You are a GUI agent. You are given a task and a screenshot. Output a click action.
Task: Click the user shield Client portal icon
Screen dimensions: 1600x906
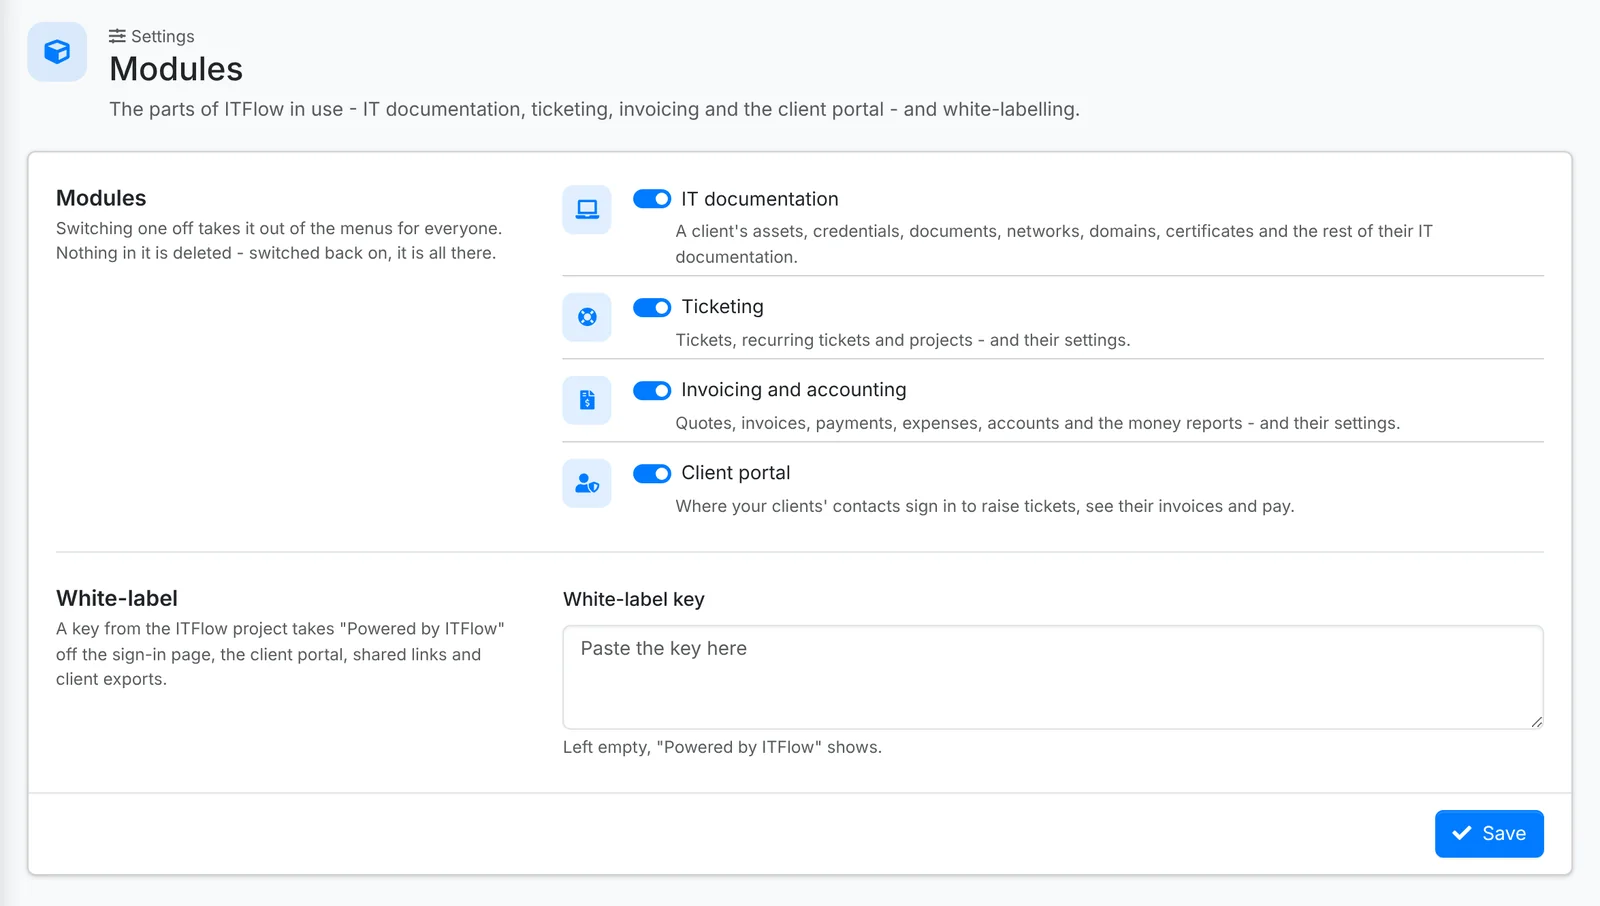click(587, 483)
